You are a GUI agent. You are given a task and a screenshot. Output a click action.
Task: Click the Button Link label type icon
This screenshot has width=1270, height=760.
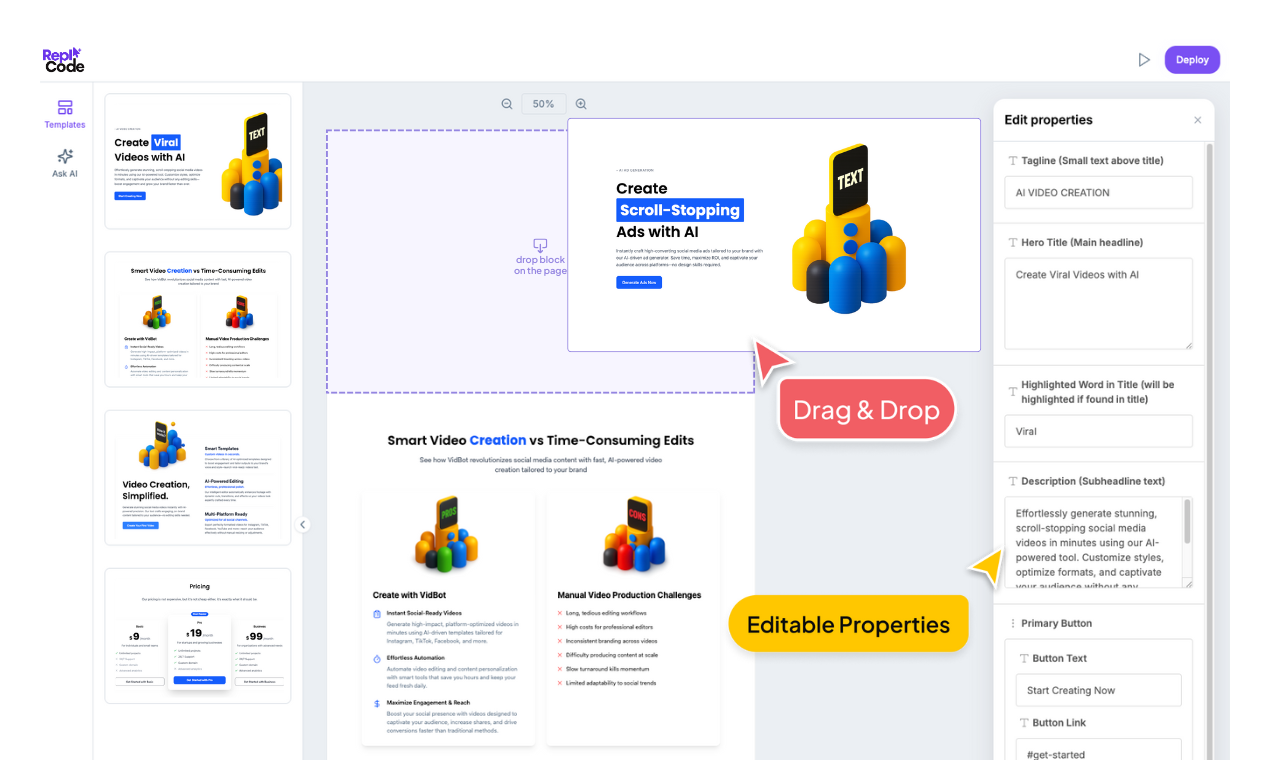pos(1024,722)
